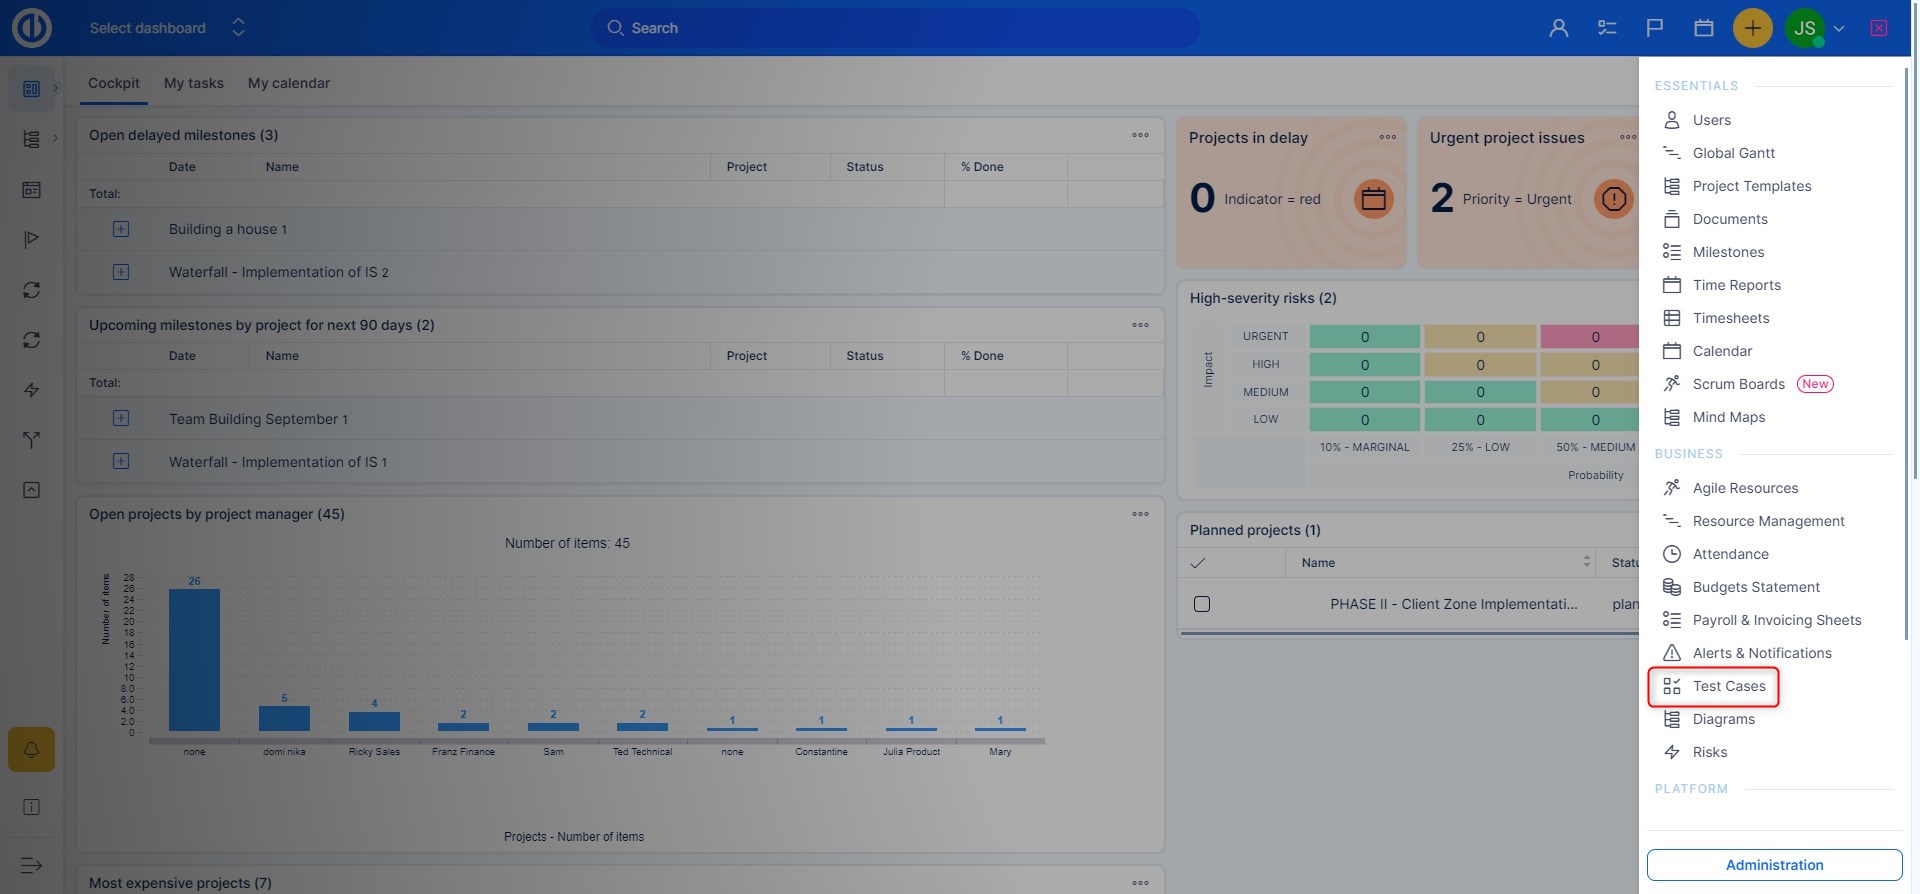This screenshot has height=894, width=1920.
Task: Open the JS user avatar dropdown arrow
Action: click(x=1838, y=28)
